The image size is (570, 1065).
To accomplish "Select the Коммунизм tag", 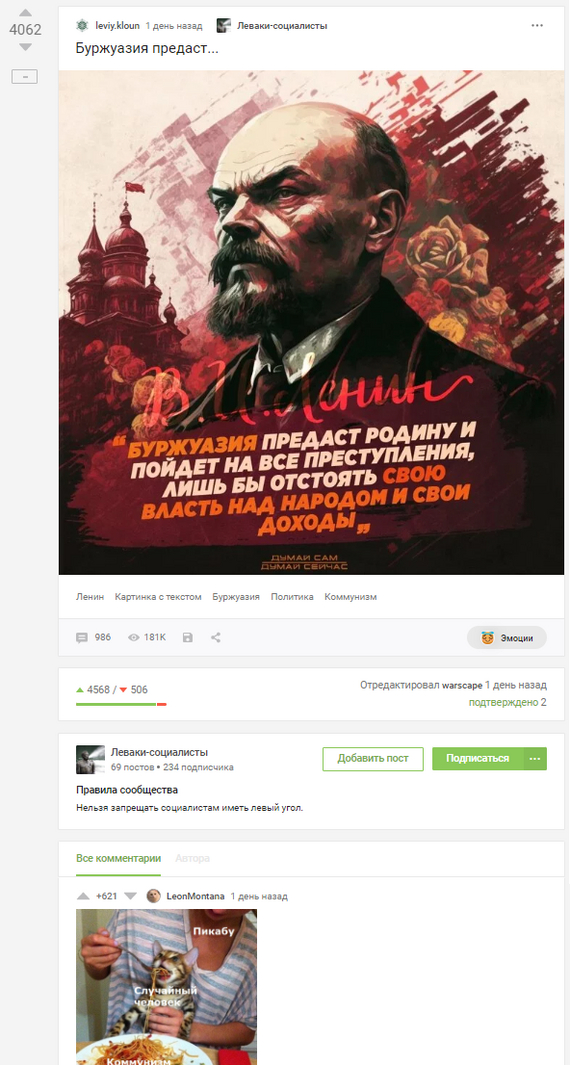I will pyautogui.click(x=351, y=597).
